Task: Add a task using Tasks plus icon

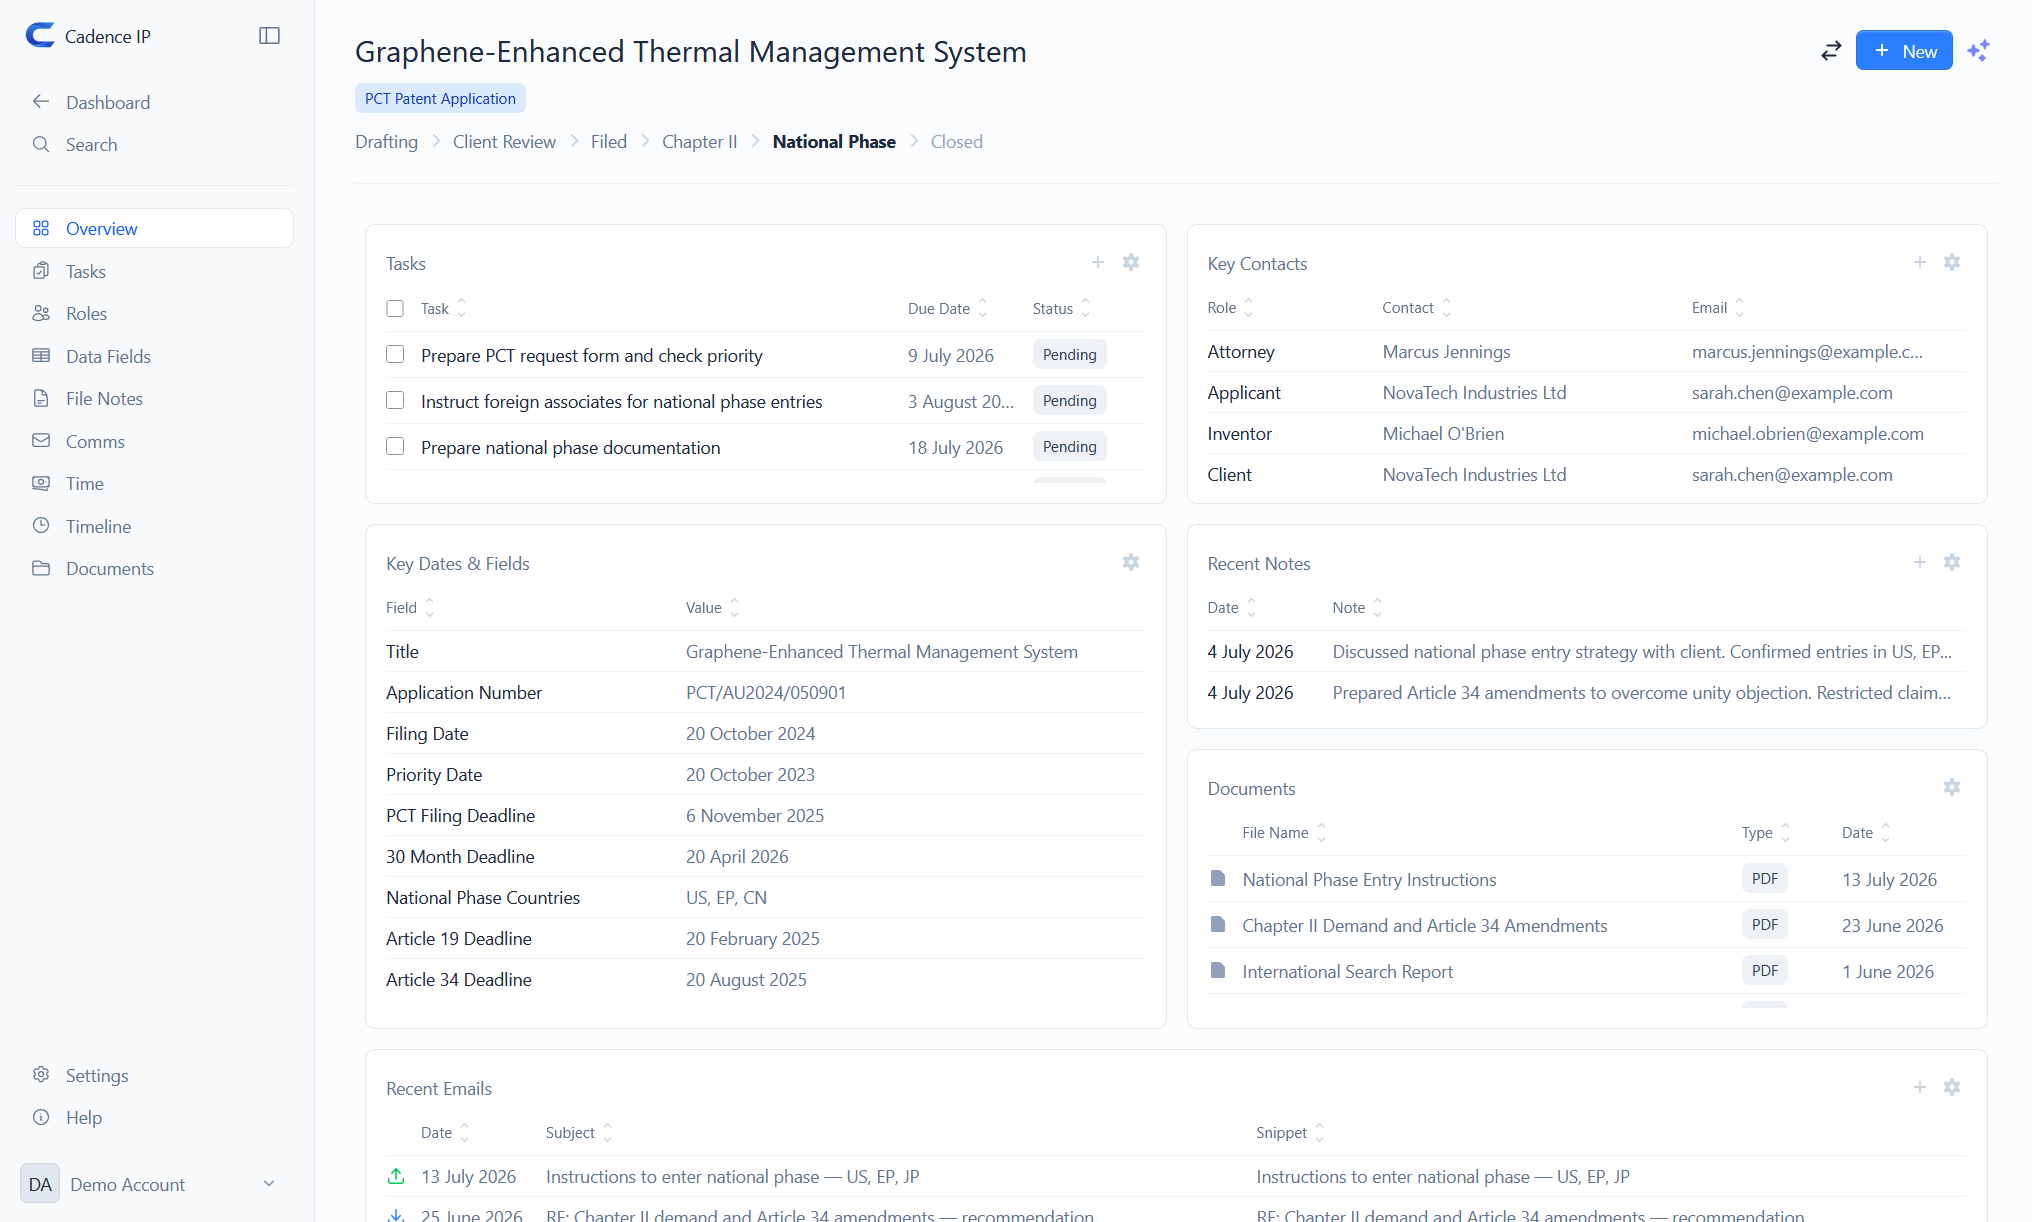Action: click(x=1098, y=262)
